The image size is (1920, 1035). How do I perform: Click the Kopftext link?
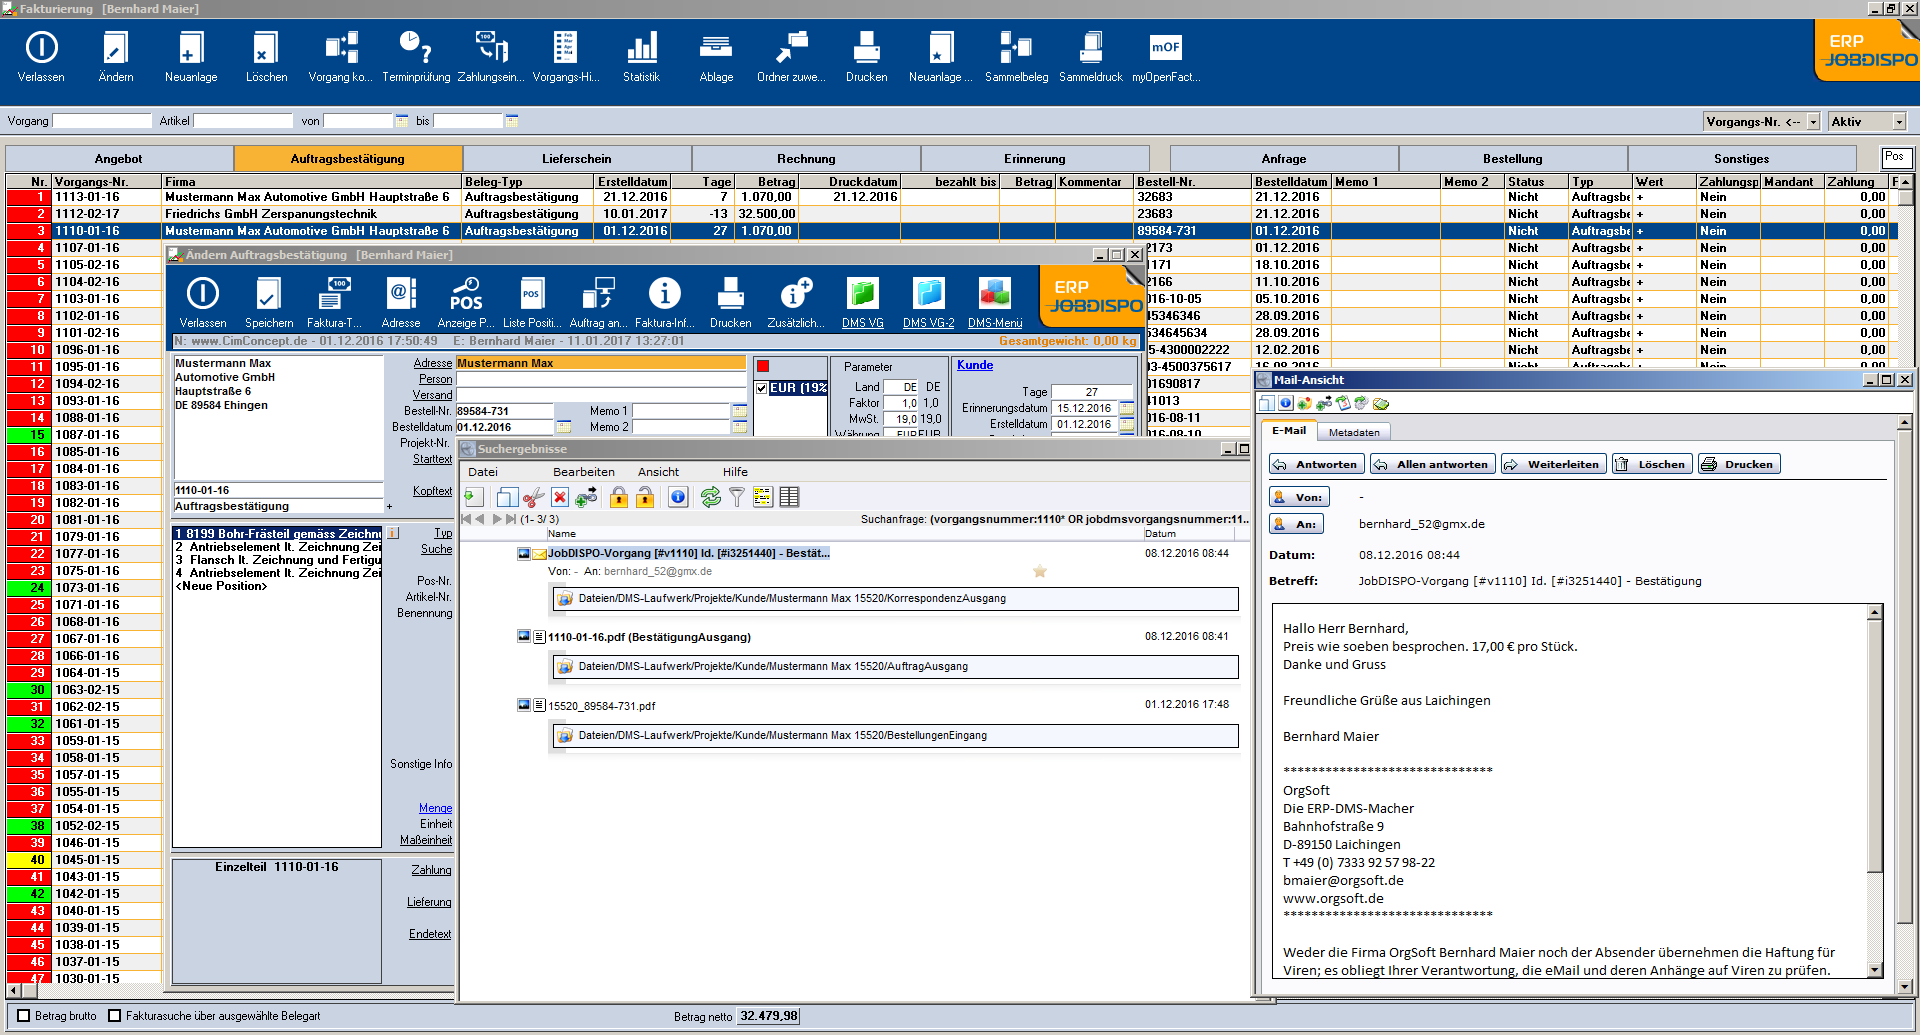[432, 491]
